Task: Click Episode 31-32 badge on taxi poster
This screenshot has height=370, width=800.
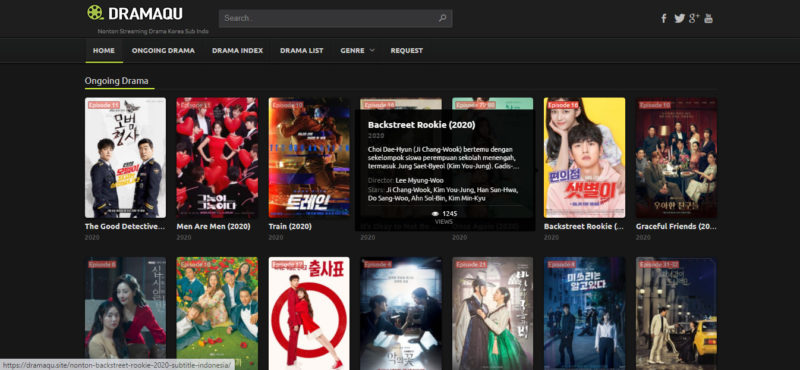Action: pyautogui.click(x=659, y=264)
